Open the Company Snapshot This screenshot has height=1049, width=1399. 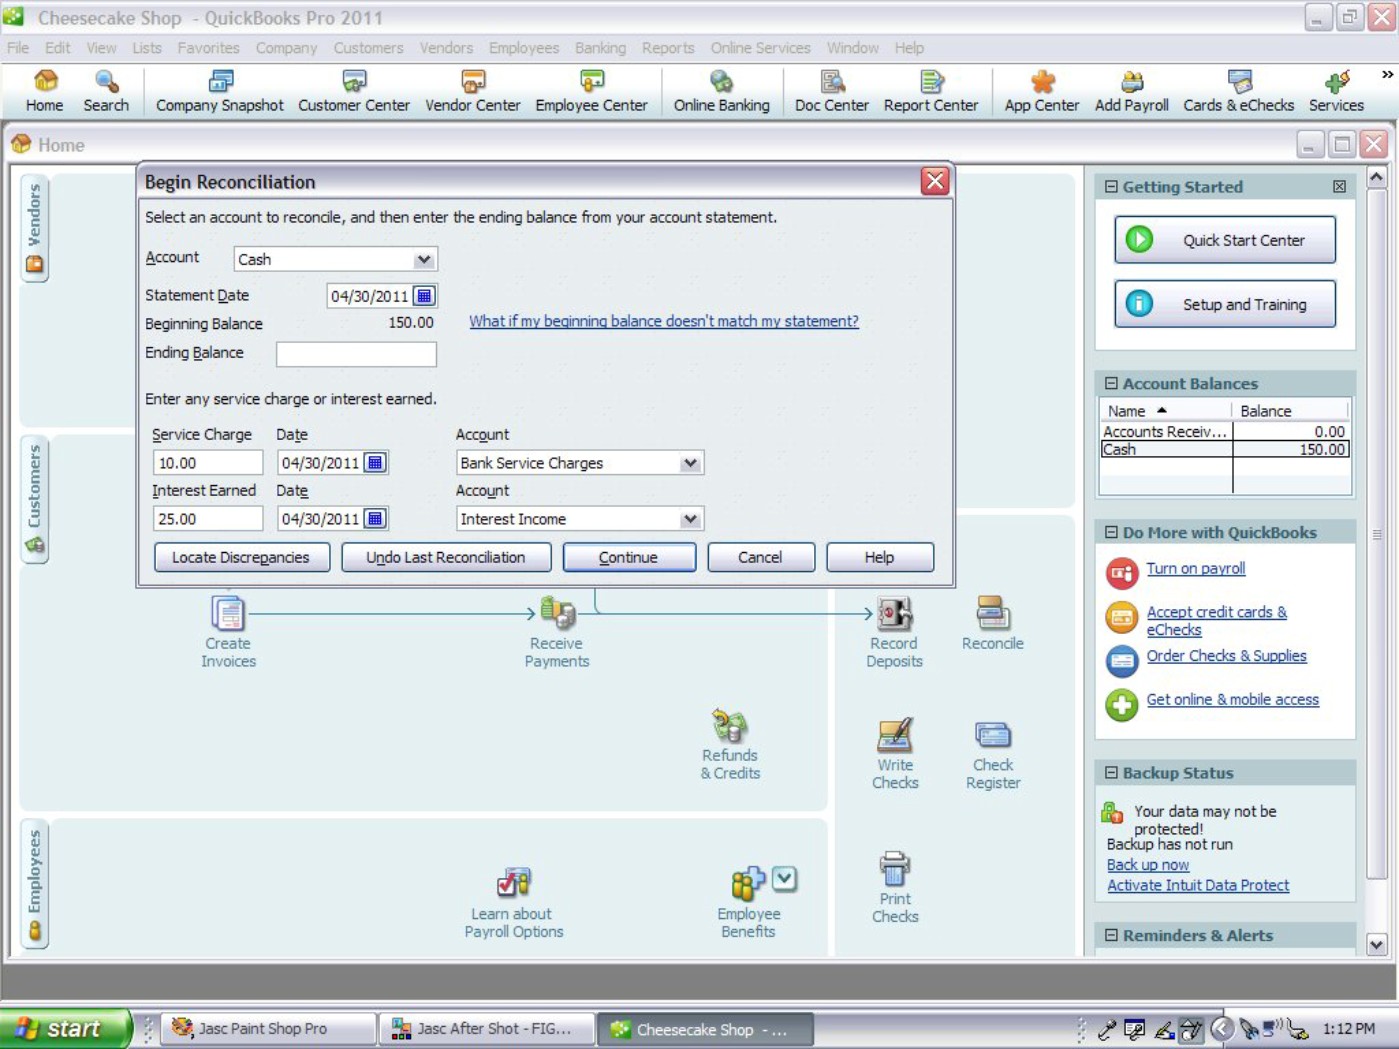(220, 91)
